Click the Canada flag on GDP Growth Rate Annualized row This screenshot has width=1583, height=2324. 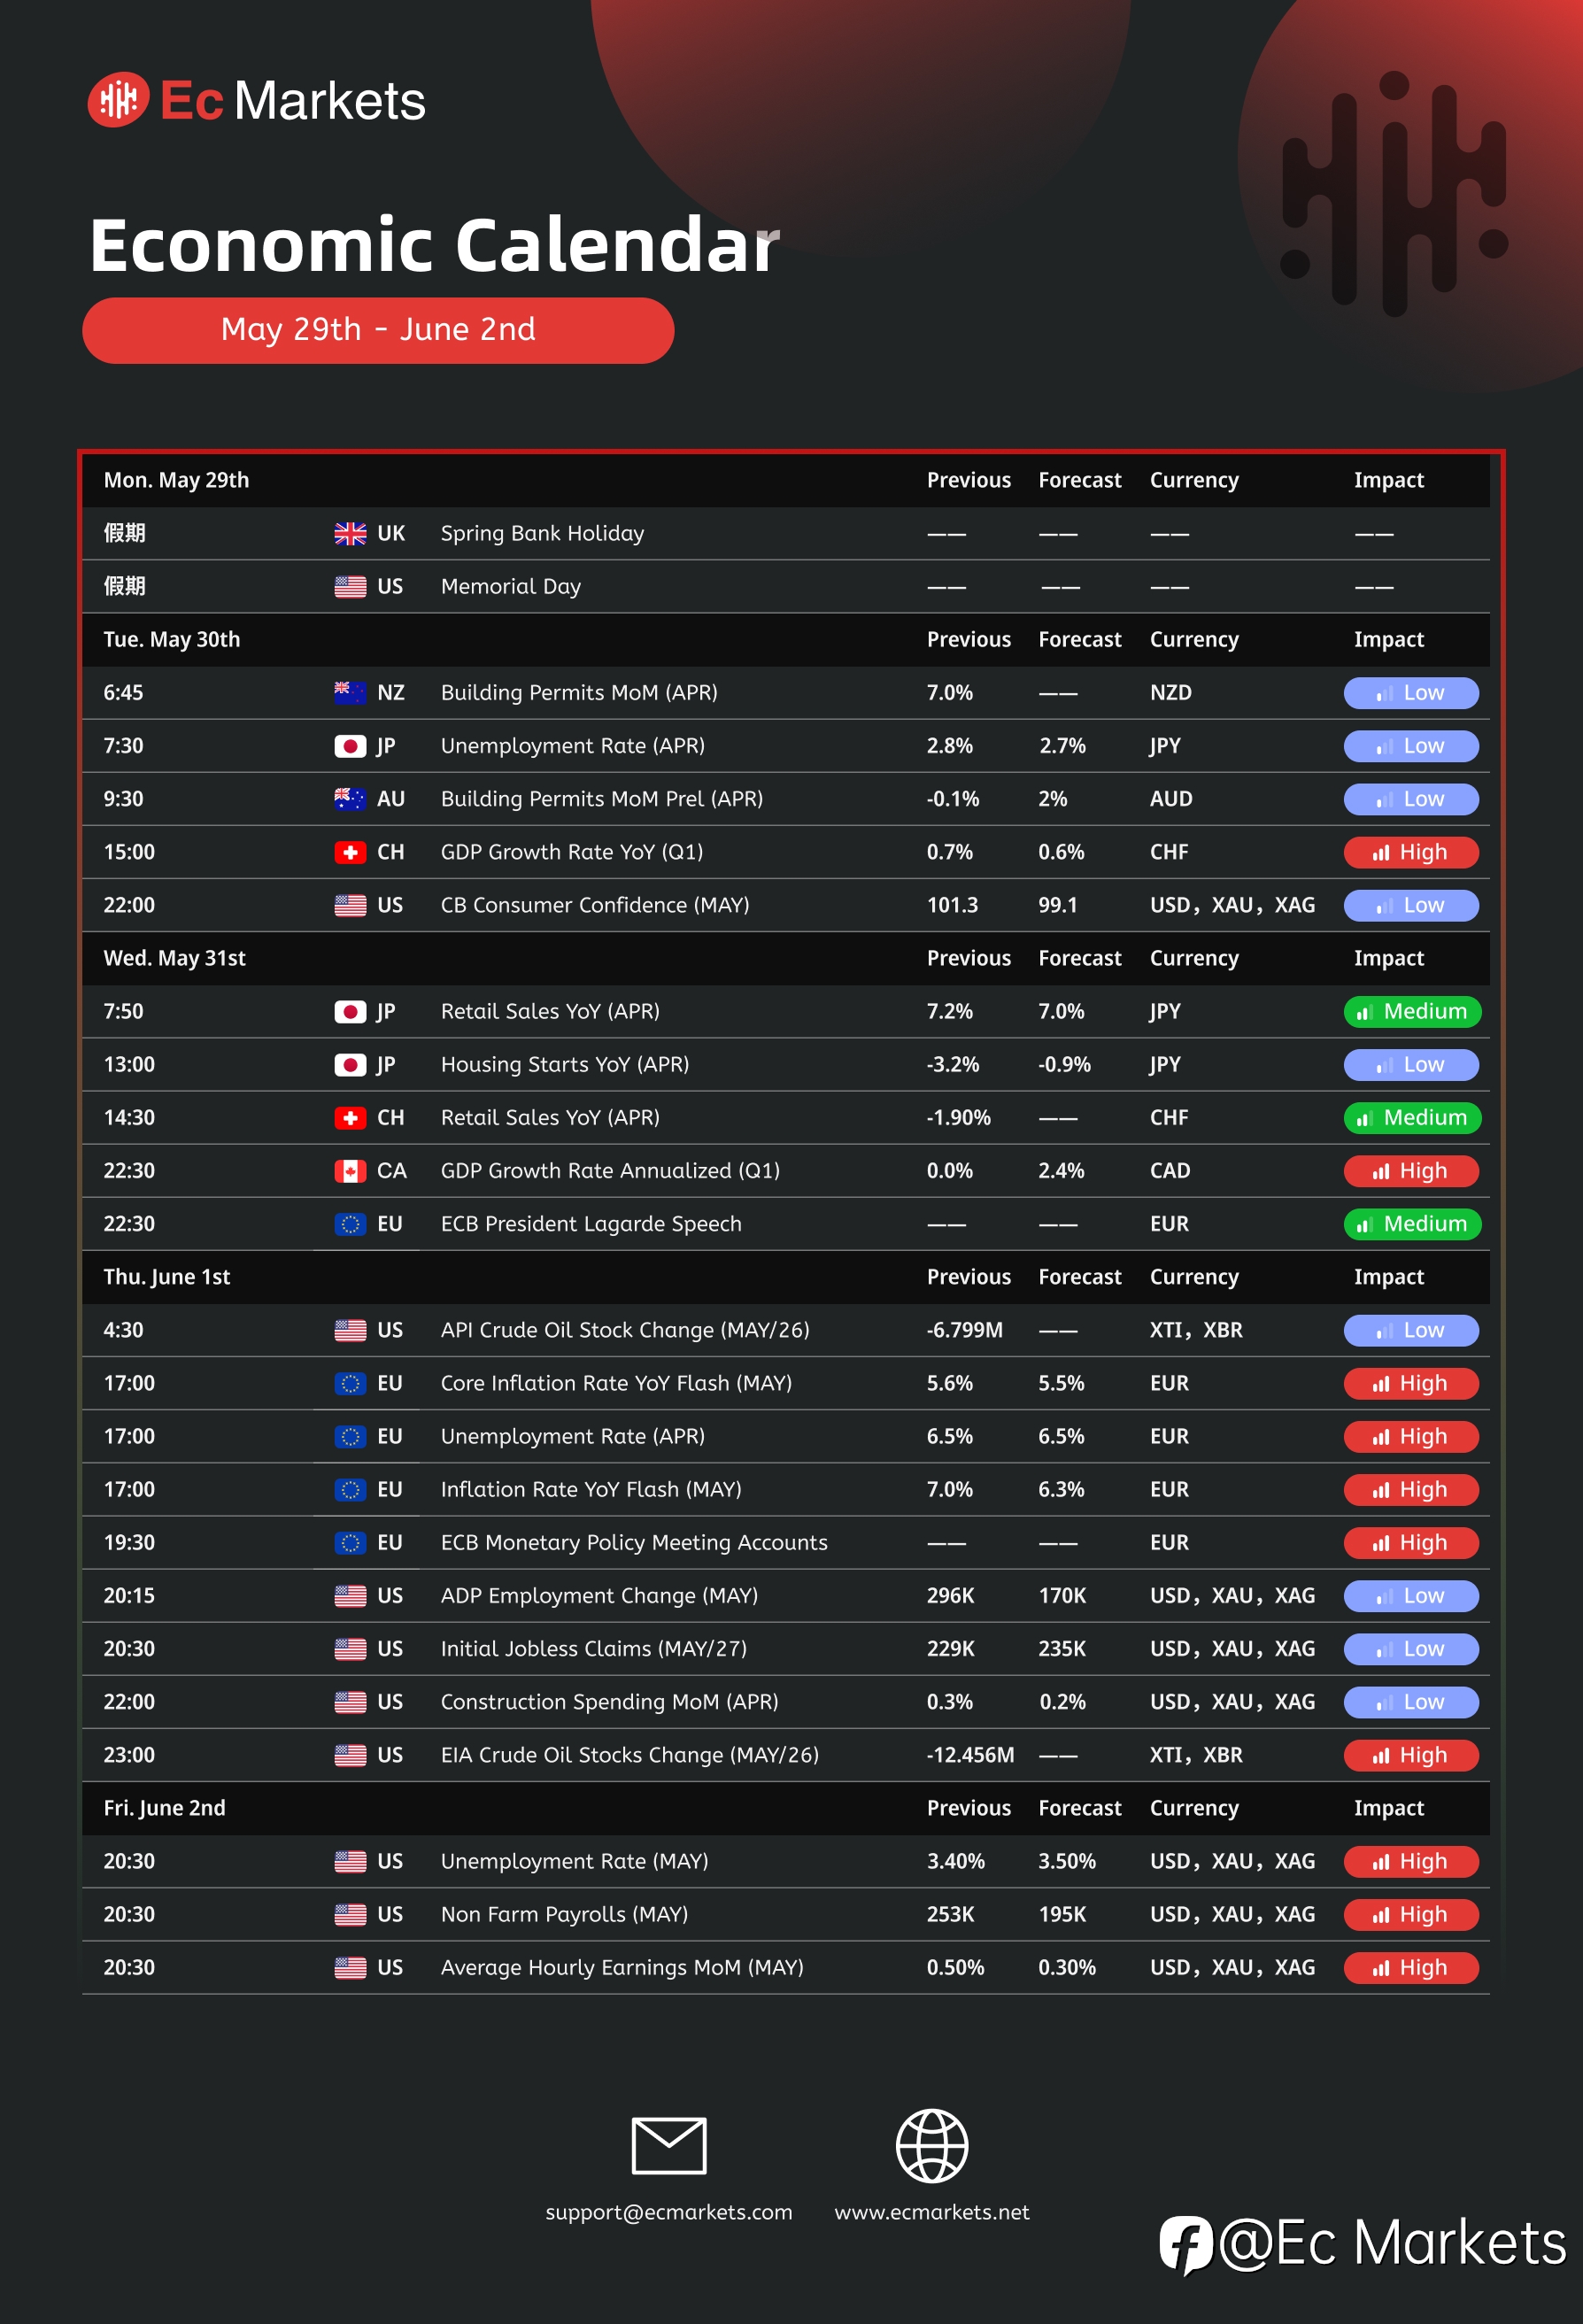[x=350, y=1171]
